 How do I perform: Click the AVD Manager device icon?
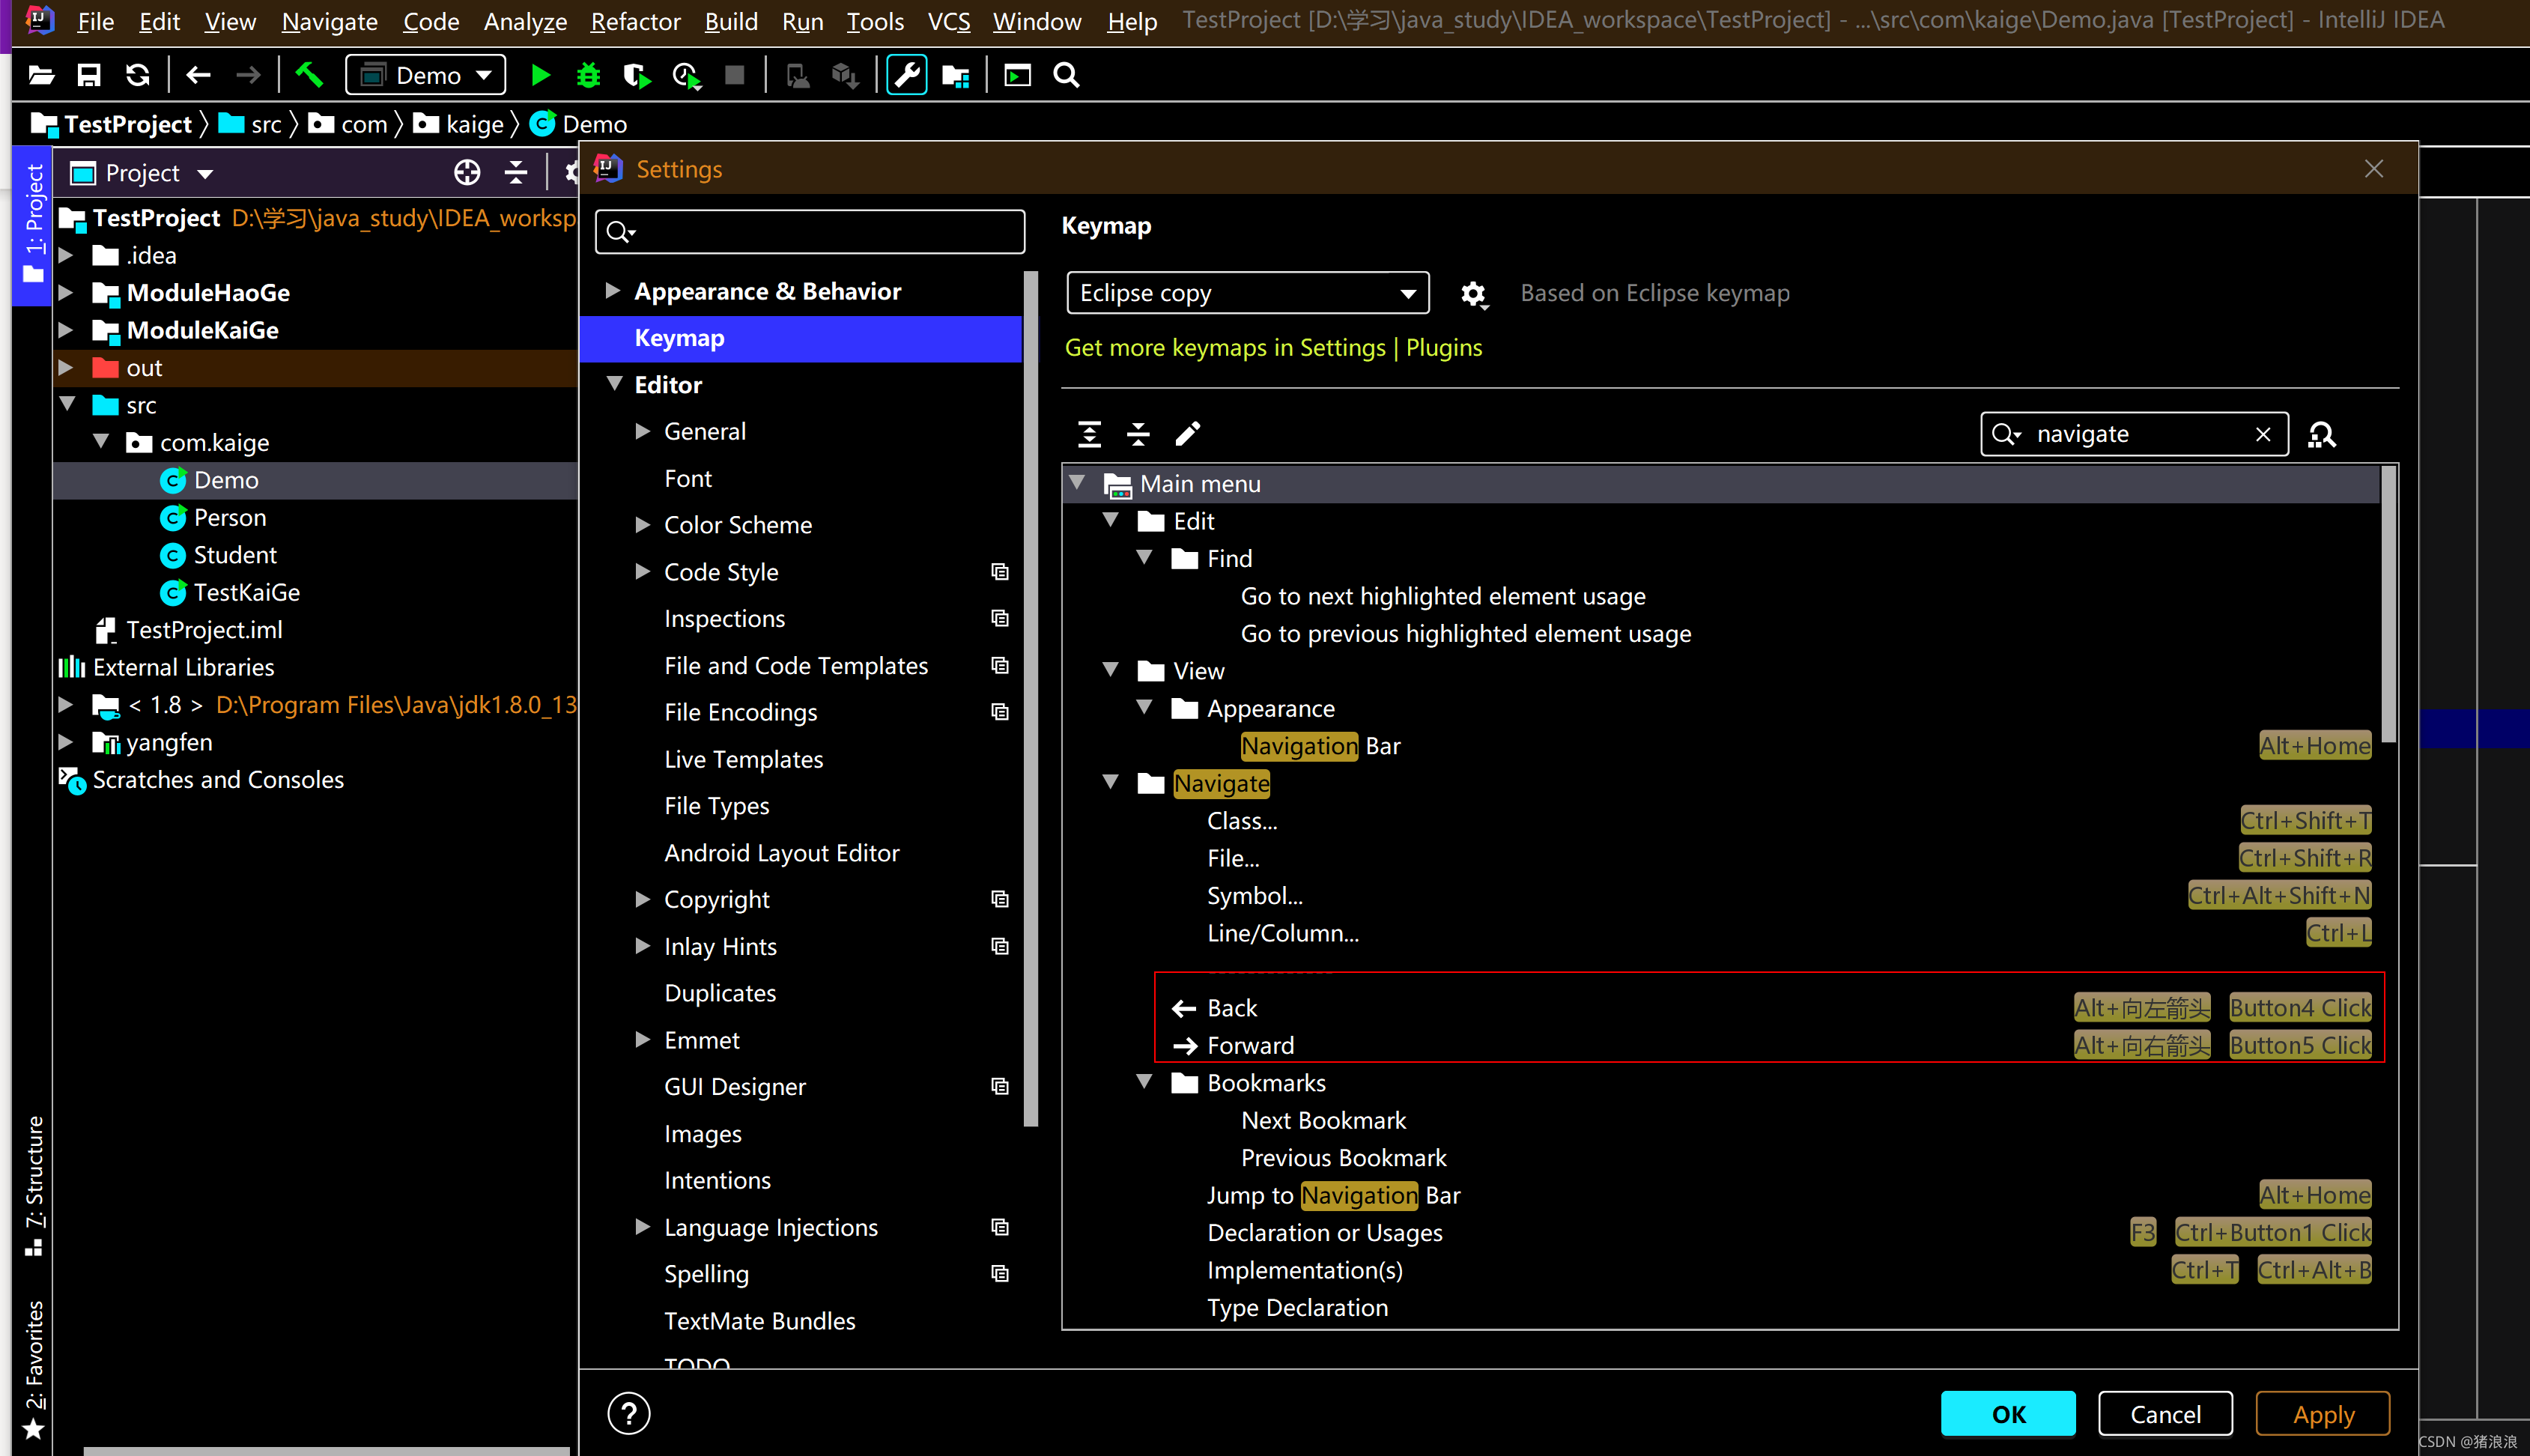click(797, 75)
